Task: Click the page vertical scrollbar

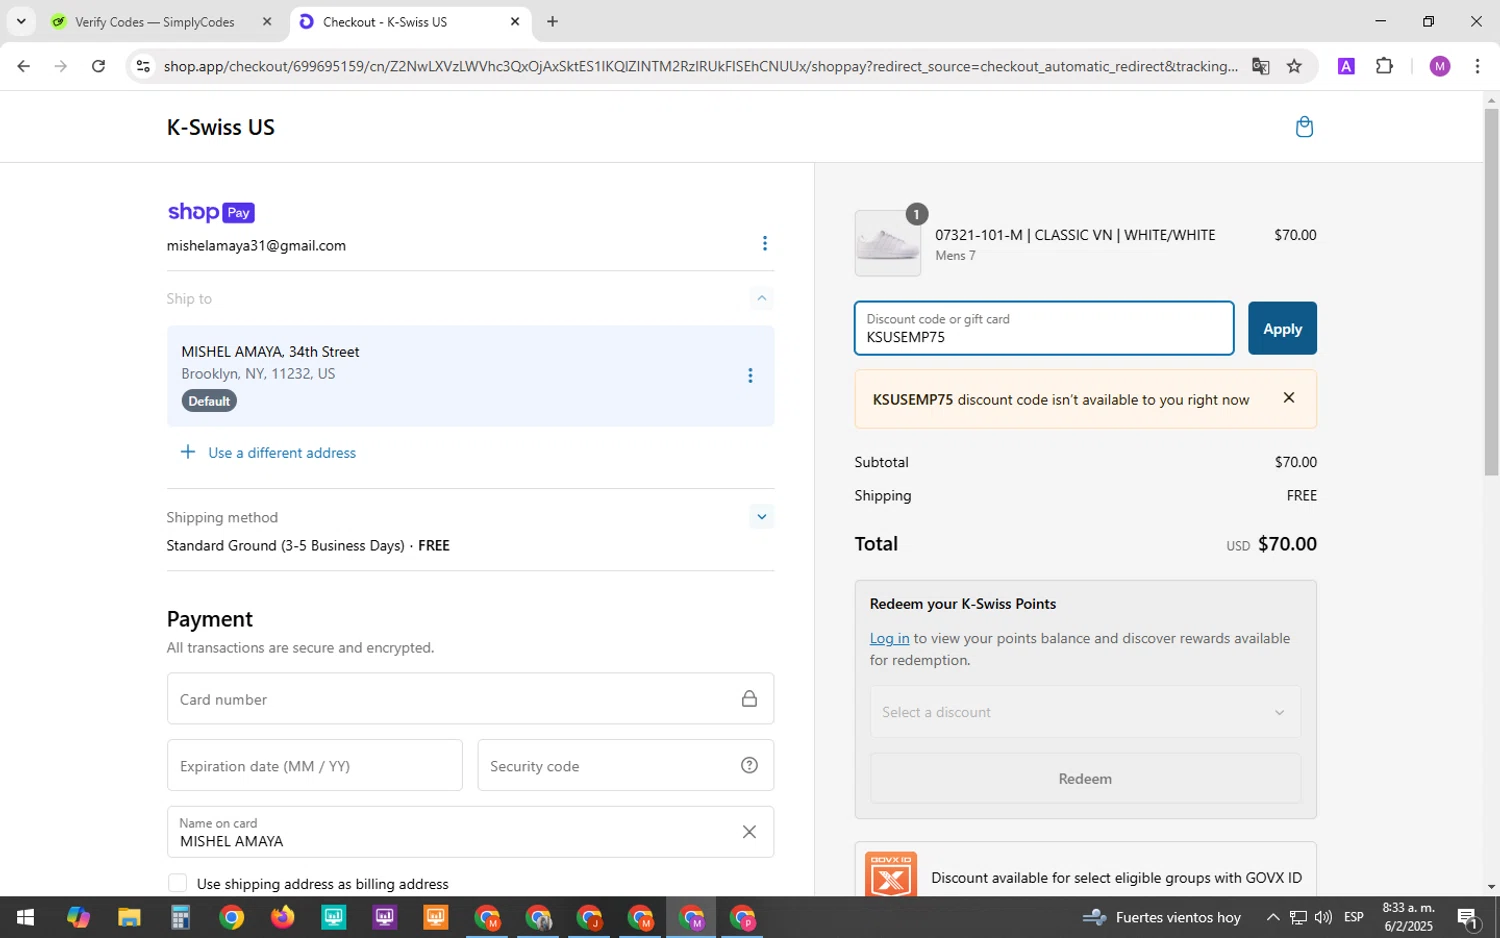Action: pos(1491,291)
